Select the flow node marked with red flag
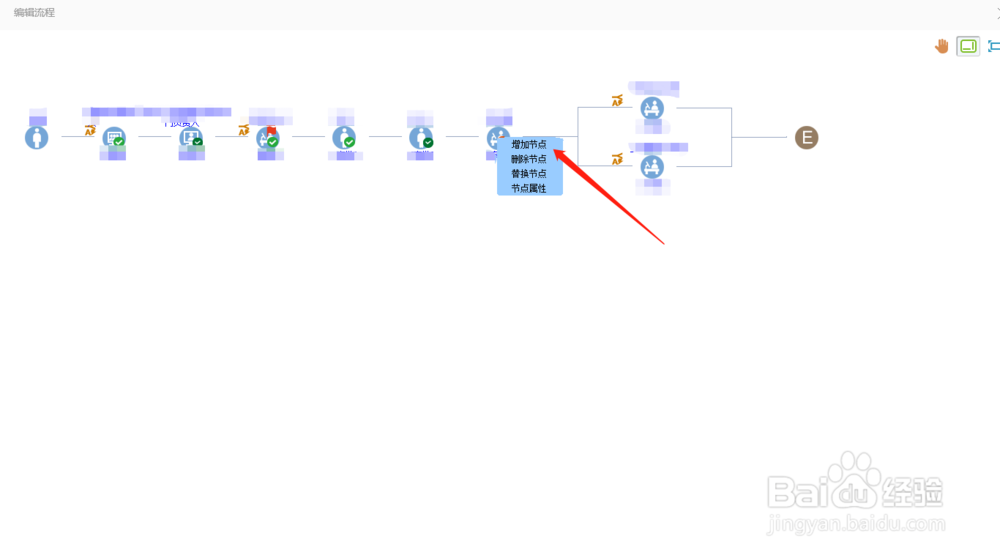Viewport: 1000px width, 558px height. [x=268, y=137]
